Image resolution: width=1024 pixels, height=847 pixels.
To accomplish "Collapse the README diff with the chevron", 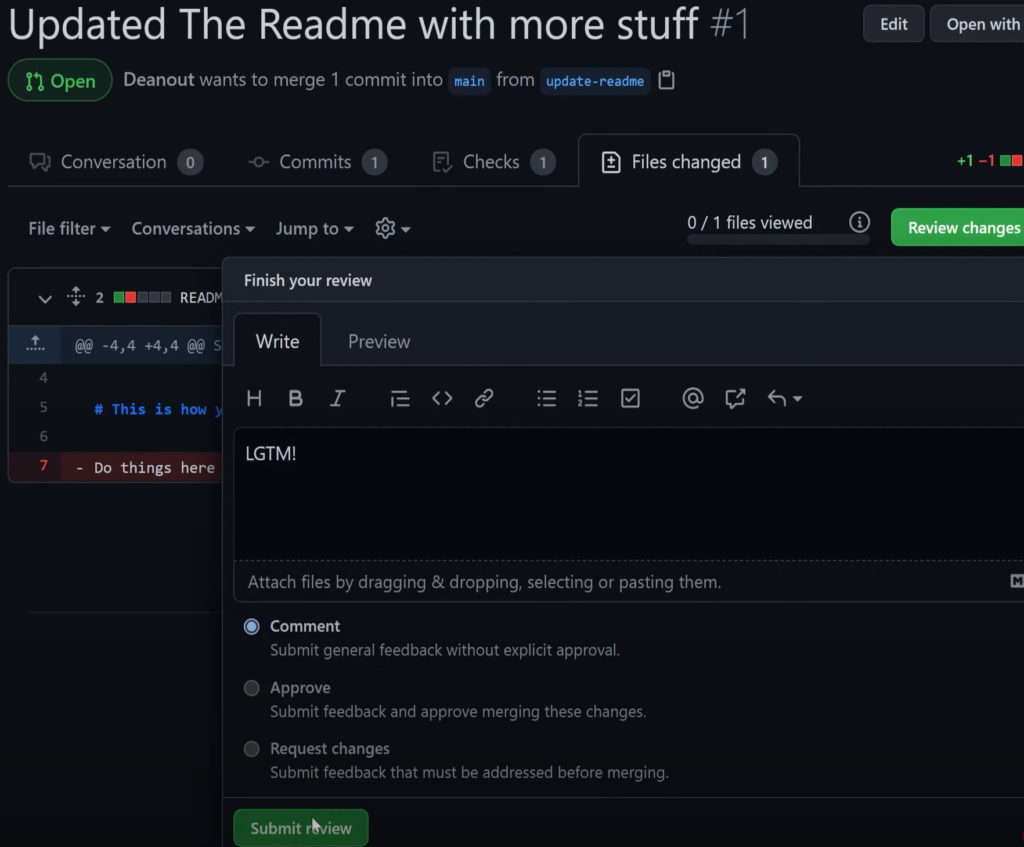I will click(x=45, y=298).
